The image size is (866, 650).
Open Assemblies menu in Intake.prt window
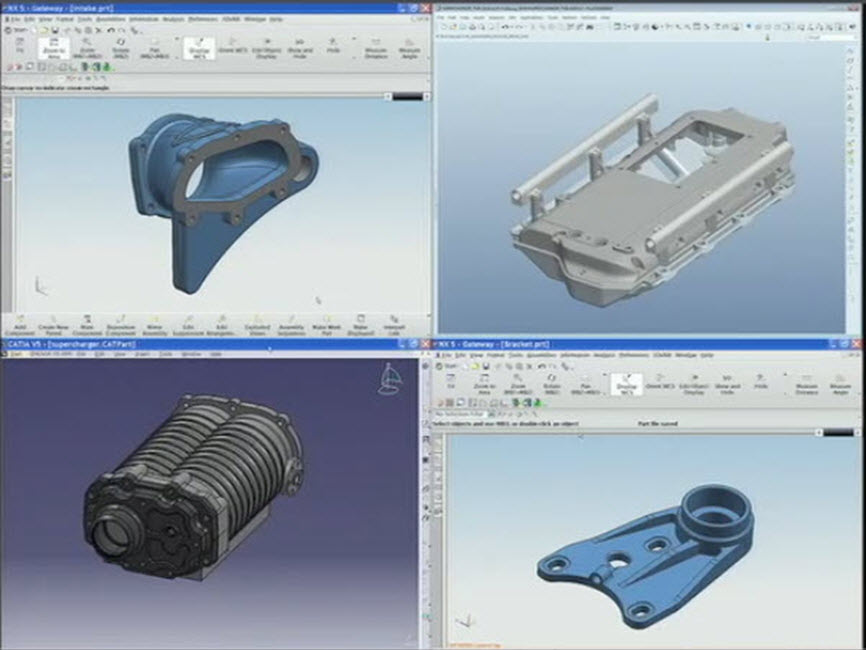110,19
